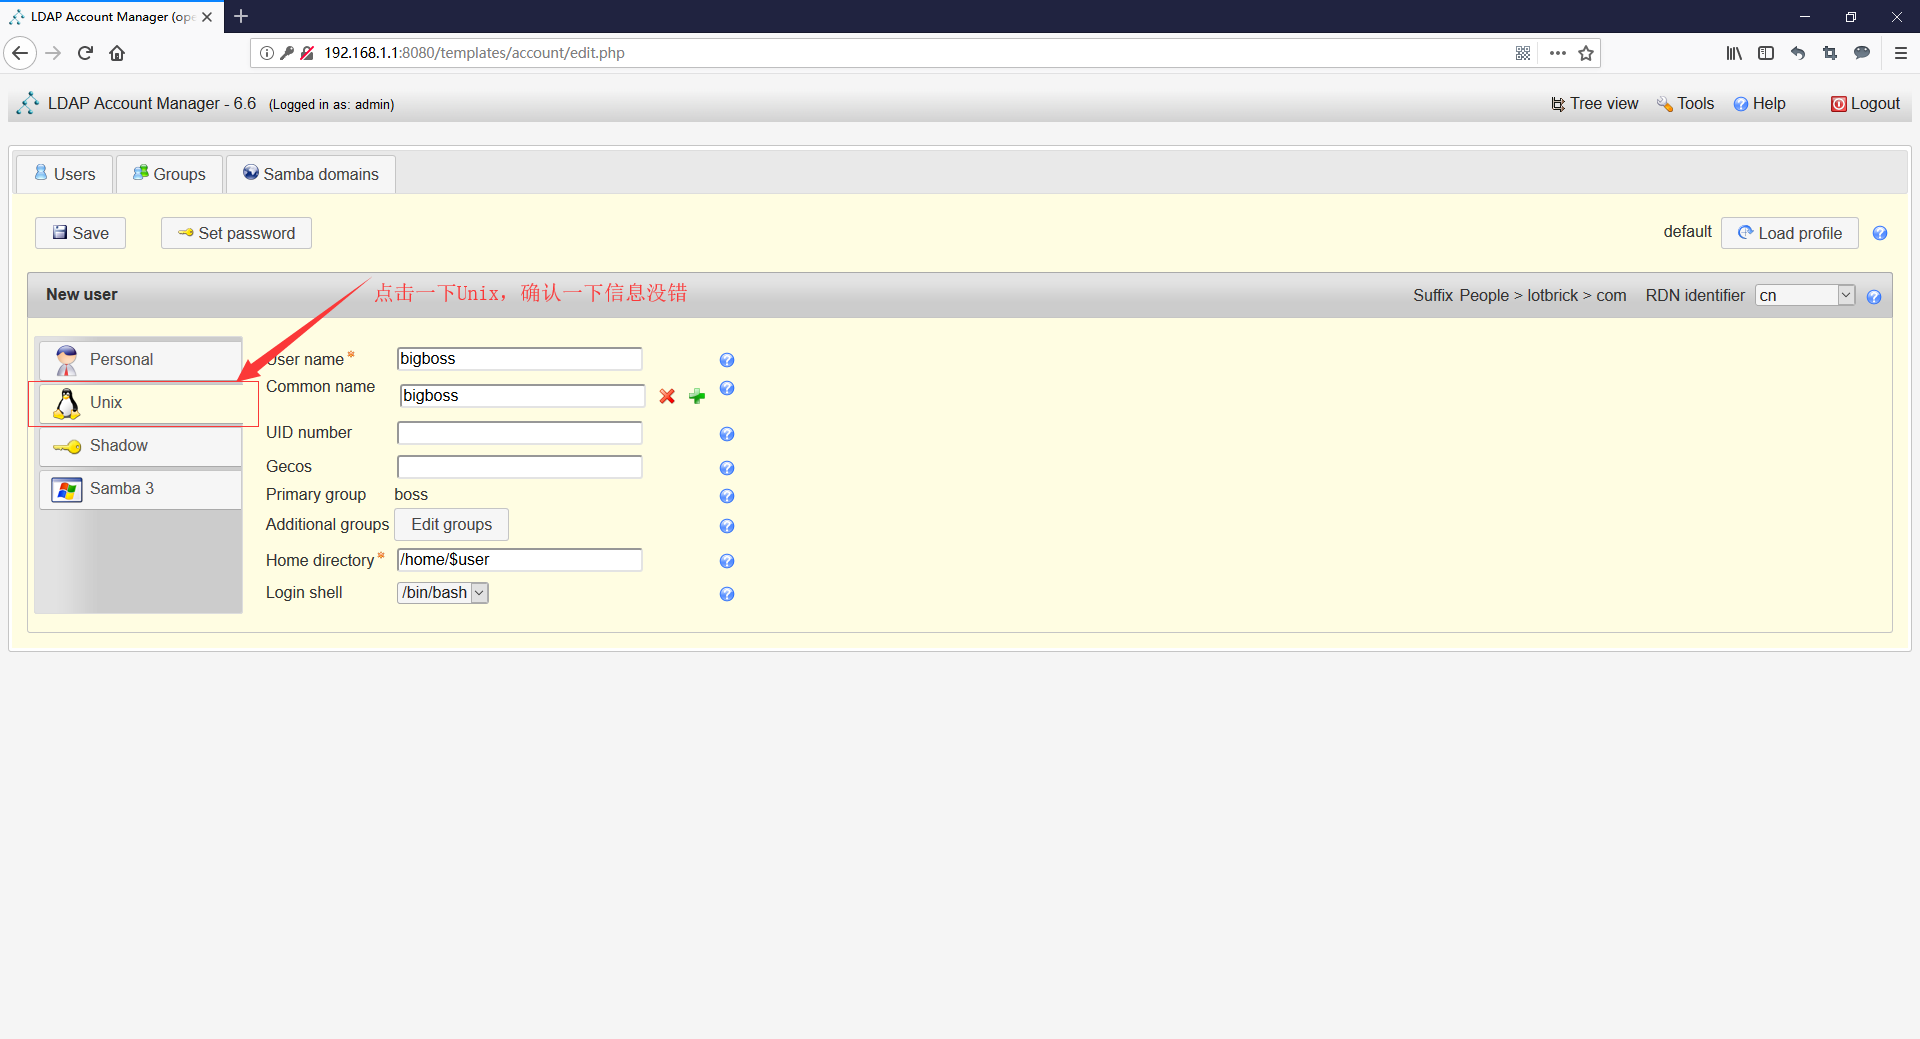Add another common name with green plus

pos(697,397)
